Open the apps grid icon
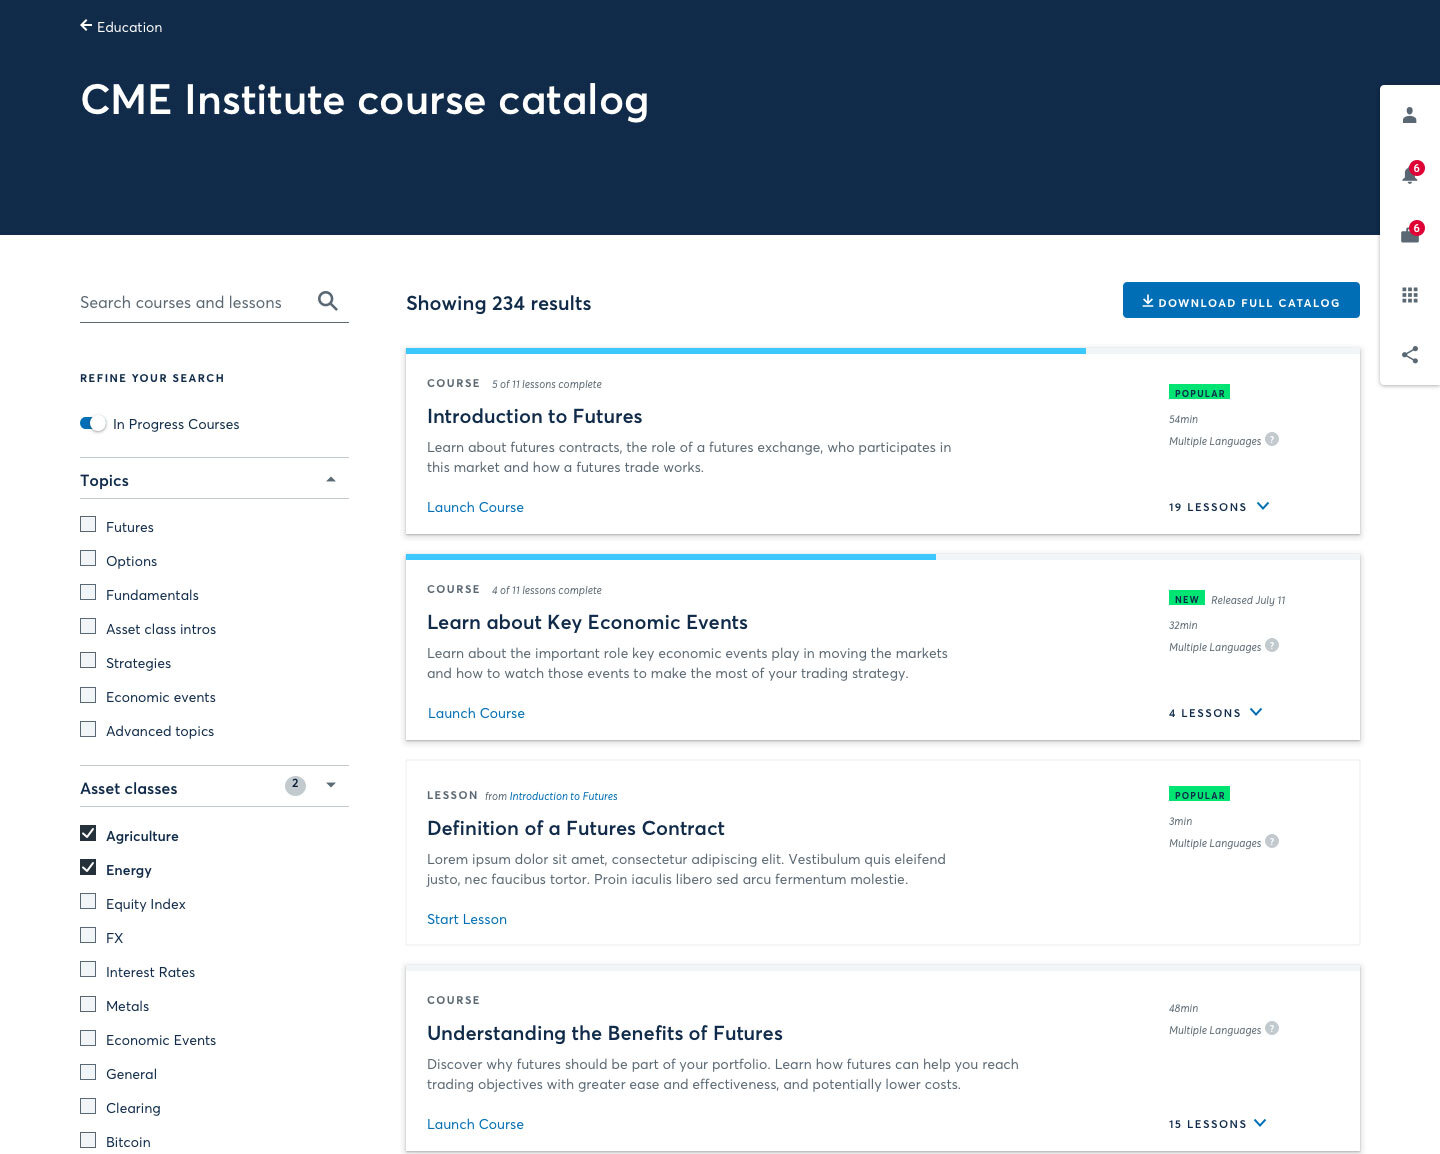 (x=1410, y=295)
